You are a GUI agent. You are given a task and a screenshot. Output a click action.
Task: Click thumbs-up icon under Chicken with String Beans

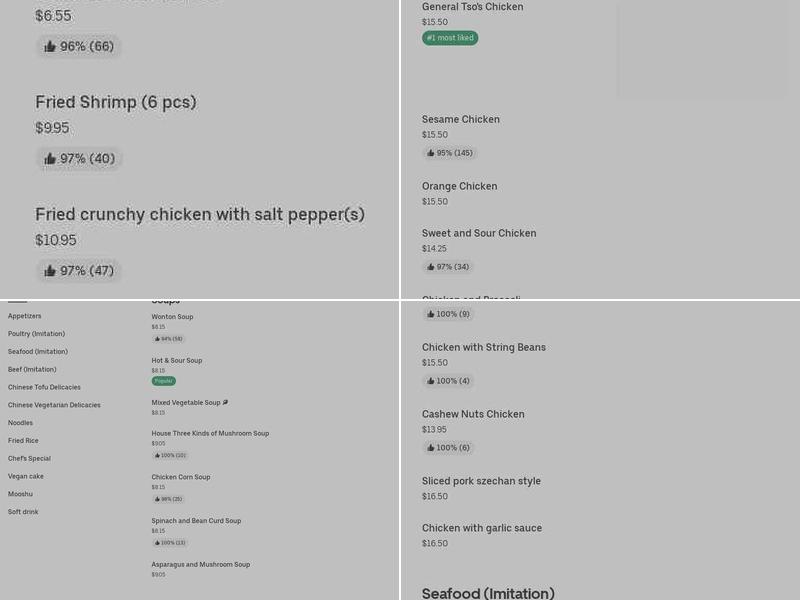point(431,381)
